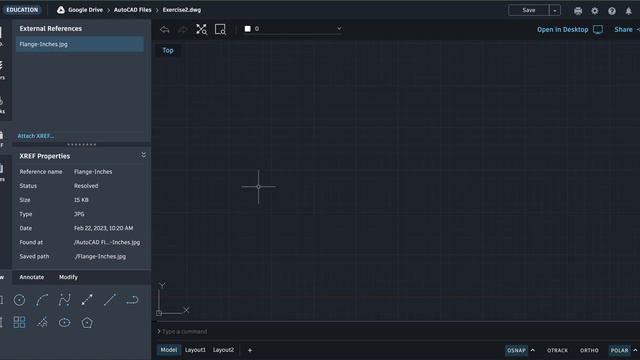This screenshot has width=640, height=360.
Task: Click the Share button
Action: (623, 29)
